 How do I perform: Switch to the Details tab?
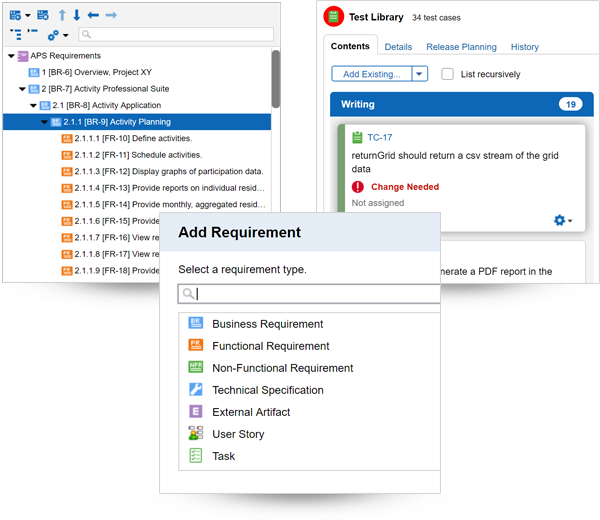point(398,47)
